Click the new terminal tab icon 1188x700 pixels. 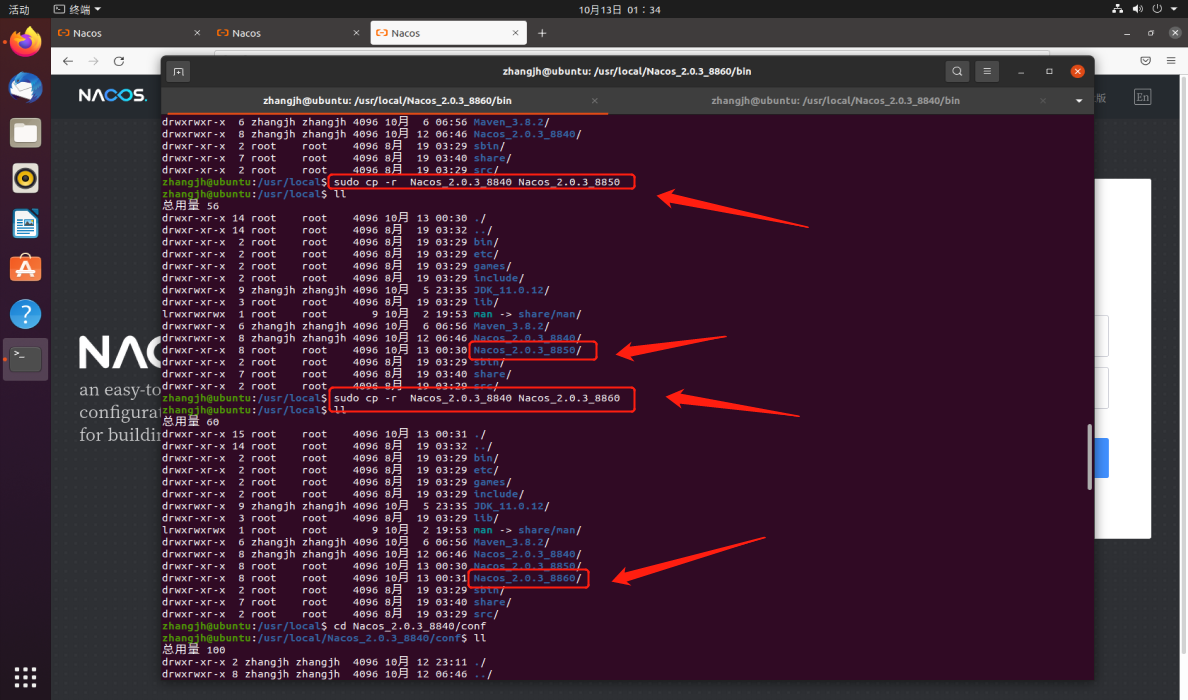pyautogui.click(x=179, y=72)
